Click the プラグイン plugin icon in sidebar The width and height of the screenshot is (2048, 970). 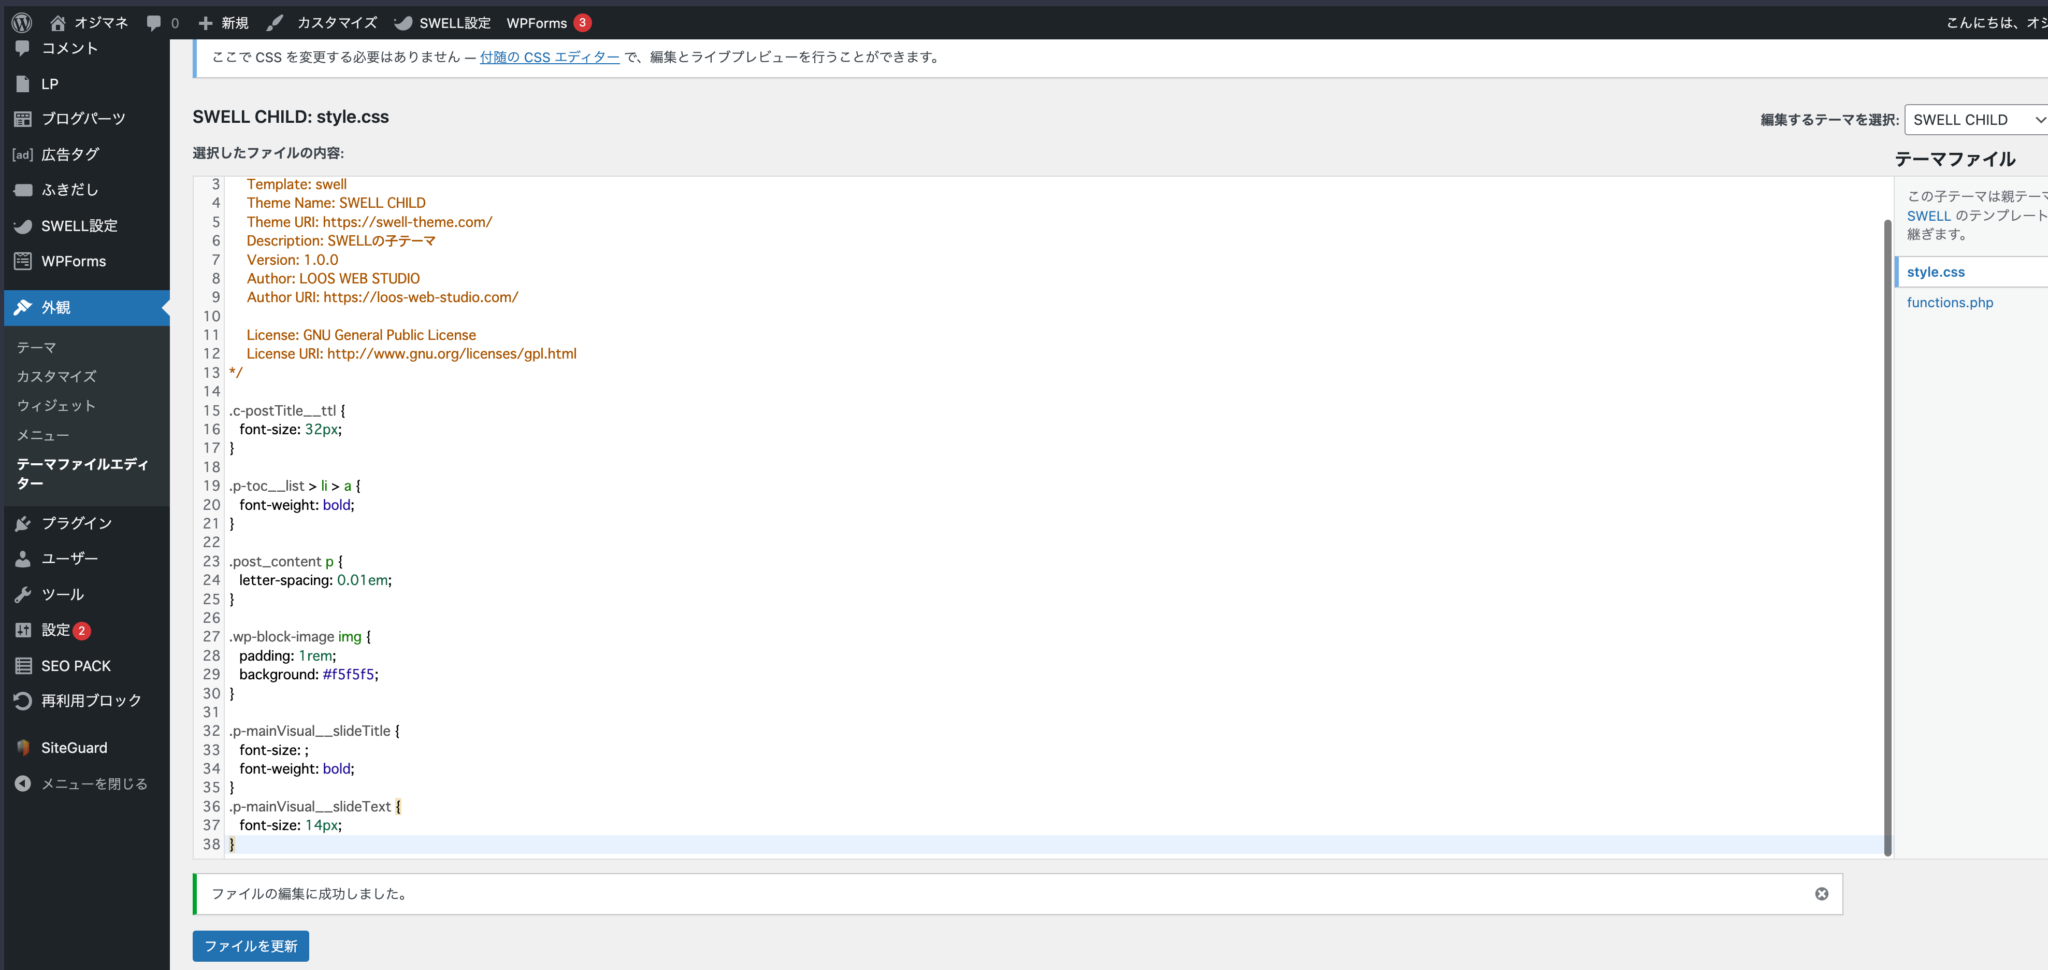(x=23, y=523)
